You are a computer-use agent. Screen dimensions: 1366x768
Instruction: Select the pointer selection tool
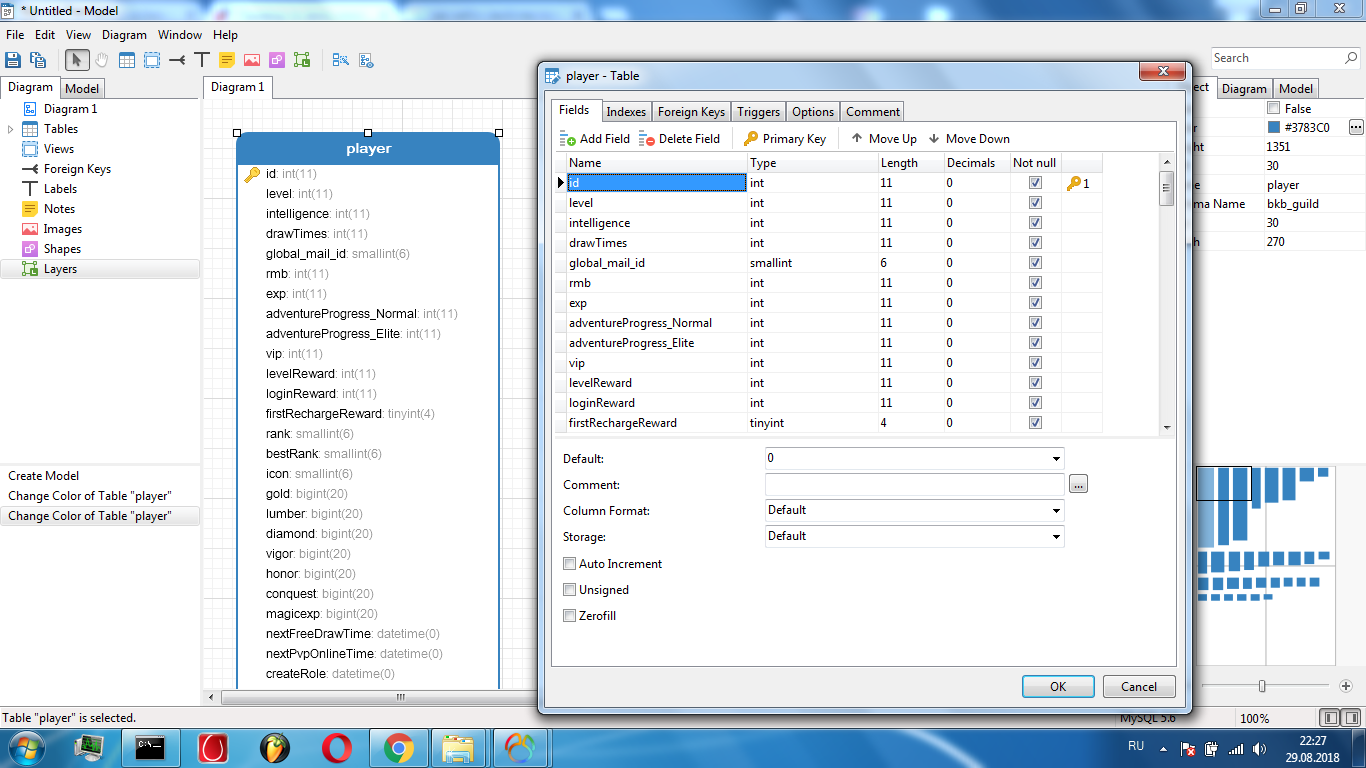[x=77, y=60]
